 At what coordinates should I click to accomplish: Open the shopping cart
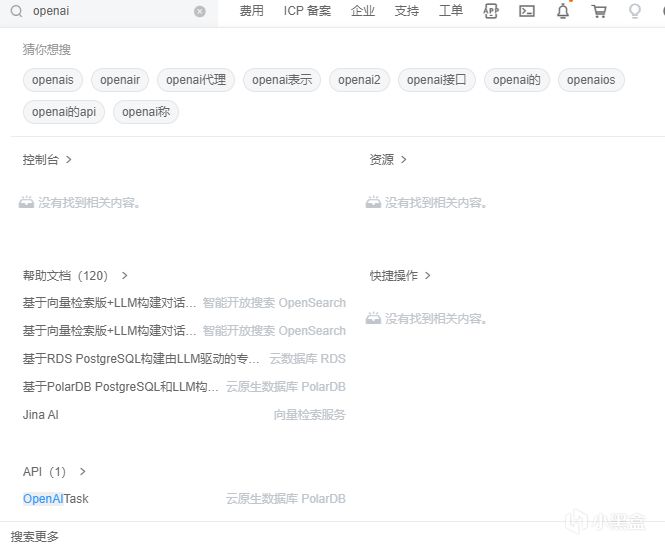click(x=599, y=11)
